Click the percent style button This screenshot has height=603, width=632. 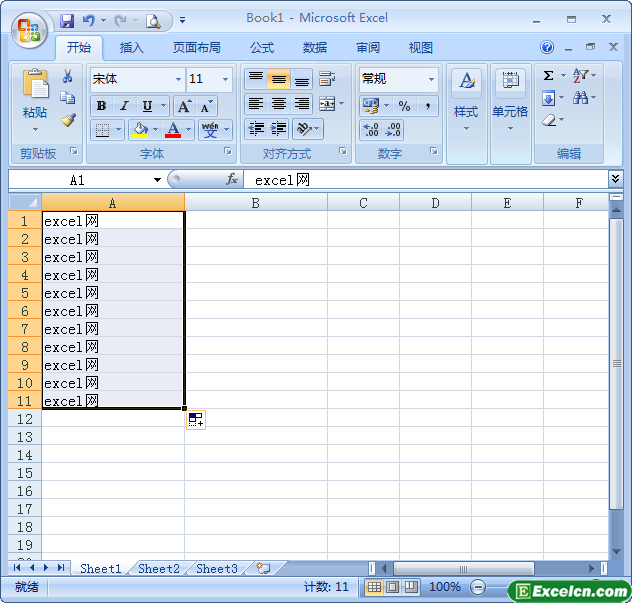click(404, 106)
